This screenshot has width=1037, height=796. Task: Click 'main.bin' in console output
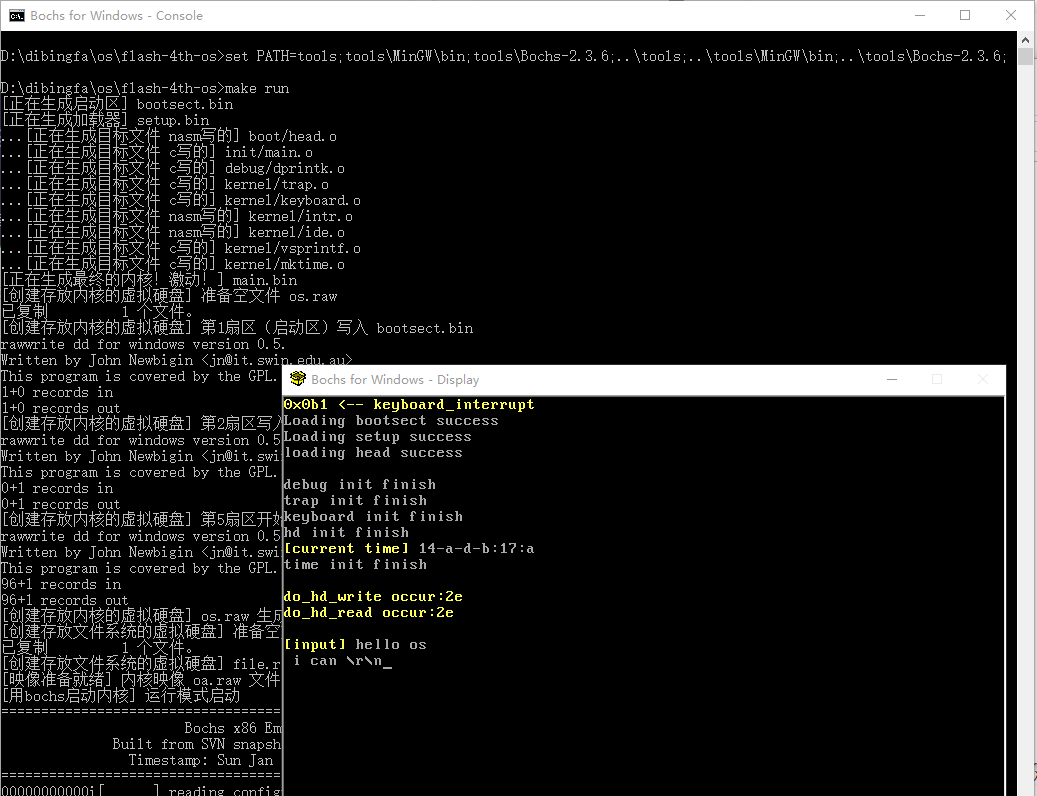(x=265, y=280)
